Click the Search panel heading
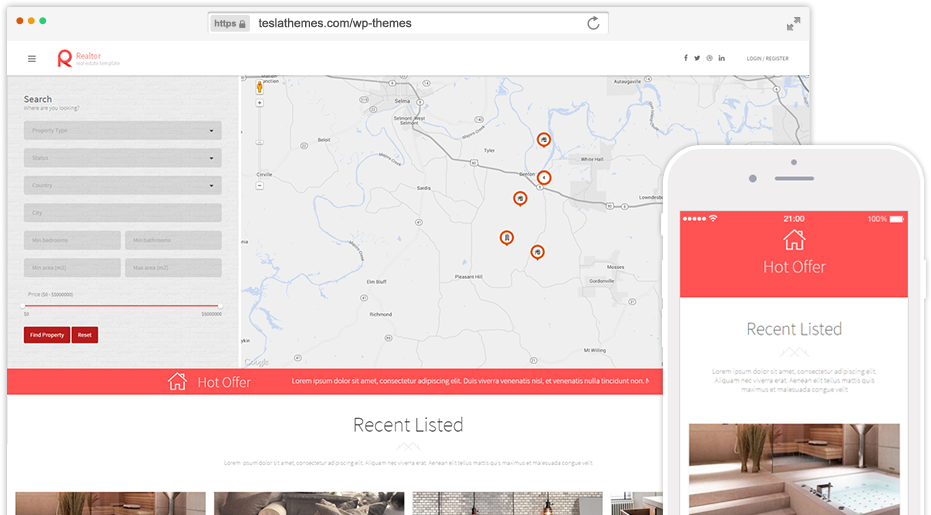 37,99
